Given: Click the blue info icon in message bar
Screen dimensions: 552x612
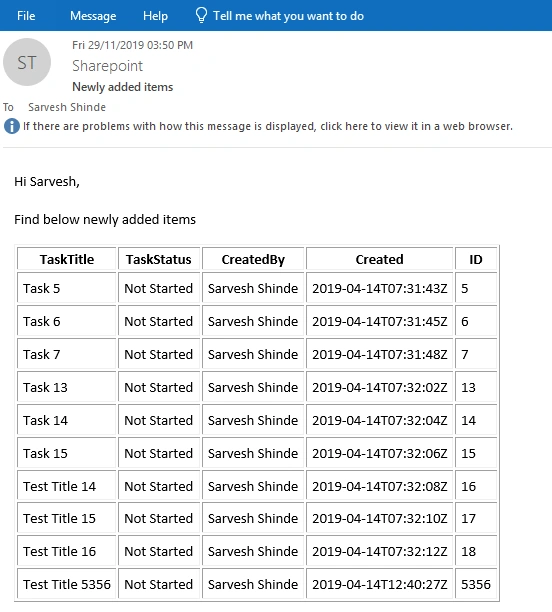Looking at the screenshot, I should (x=12, y=126).
